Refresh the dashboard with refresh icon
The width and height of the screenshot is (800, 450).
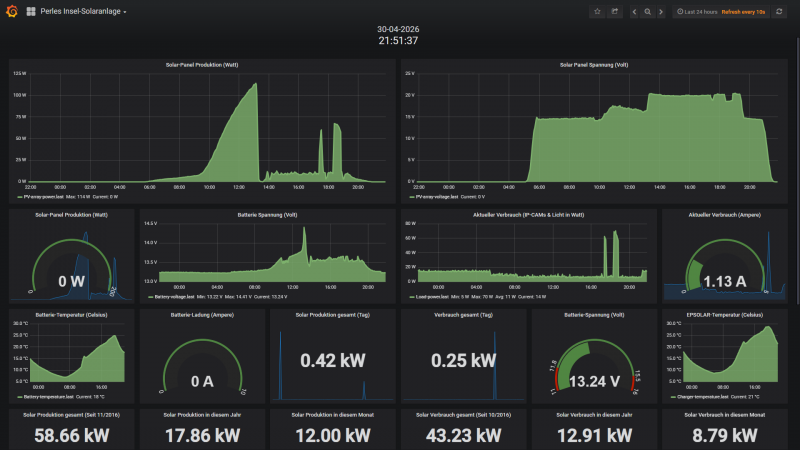coord(779,12)
